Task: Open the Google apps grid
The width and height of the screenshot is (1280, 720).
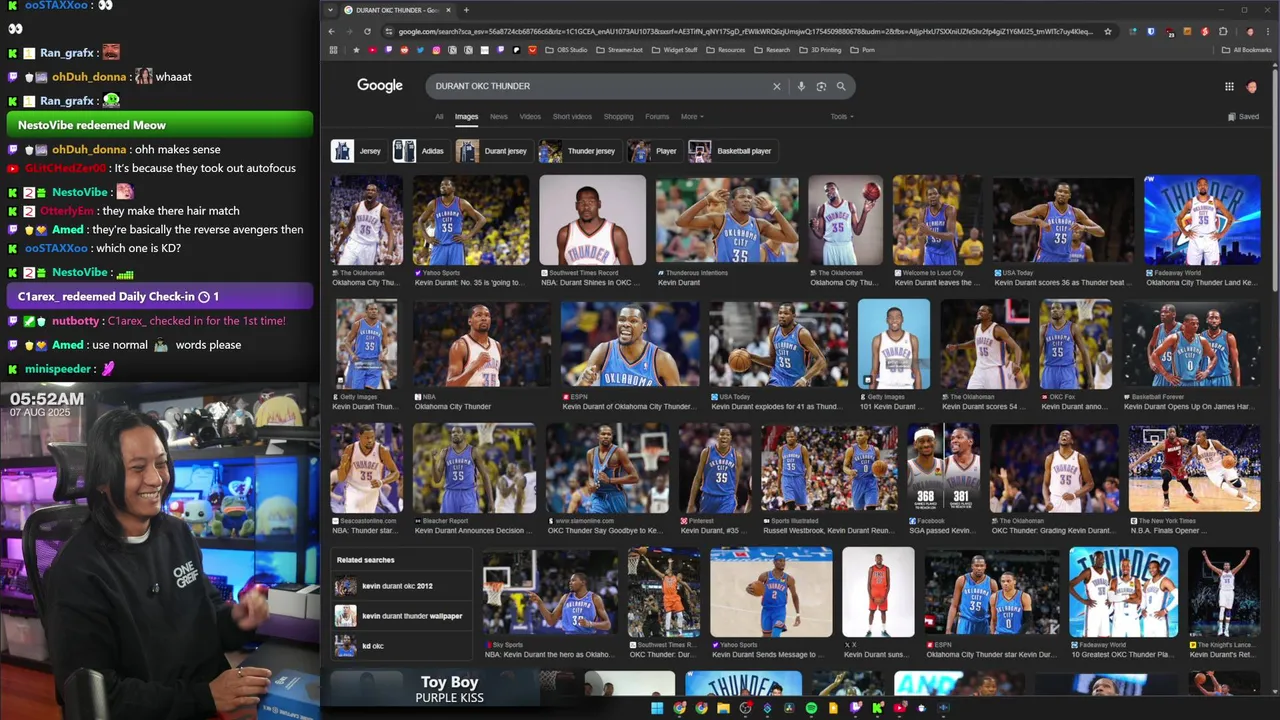Action: 1229,86
